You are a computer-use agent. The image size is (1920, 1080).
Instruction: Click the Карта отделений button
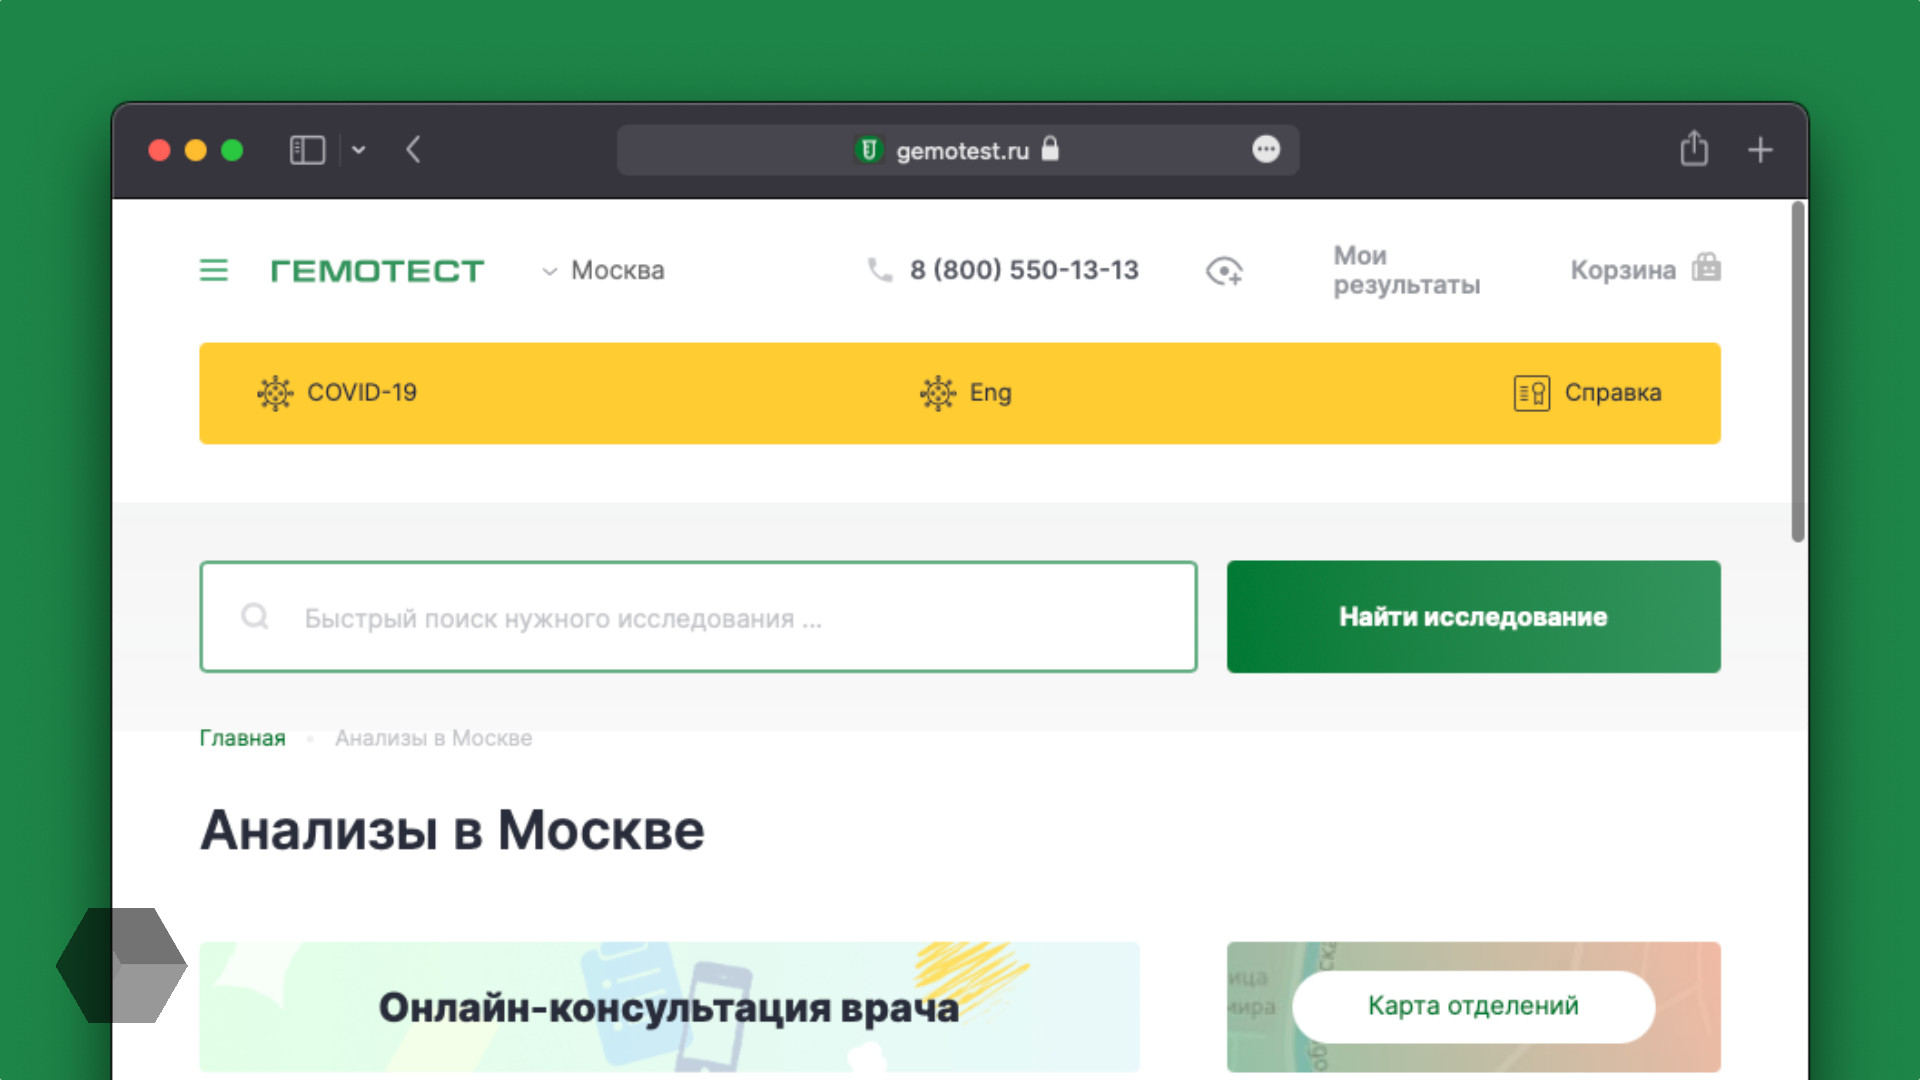[x=1473, y=1006]
